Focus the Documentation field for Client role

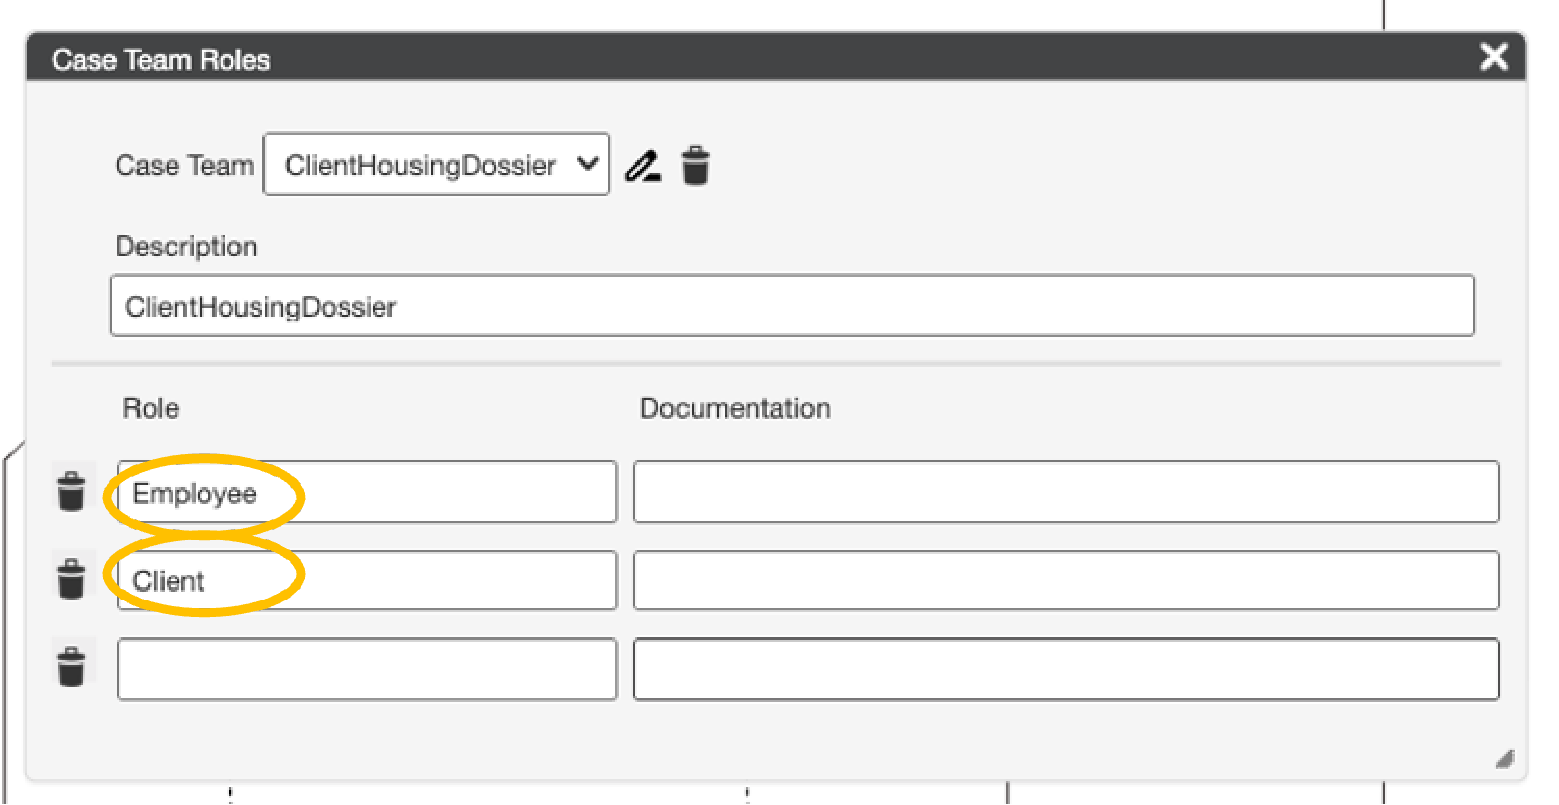[1065, 580]
